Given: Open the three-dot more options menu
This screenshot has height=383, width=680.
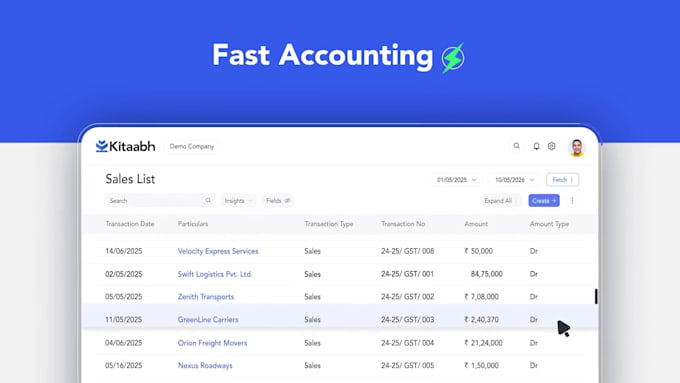Looking at the screenshot, I should [572, 200].
